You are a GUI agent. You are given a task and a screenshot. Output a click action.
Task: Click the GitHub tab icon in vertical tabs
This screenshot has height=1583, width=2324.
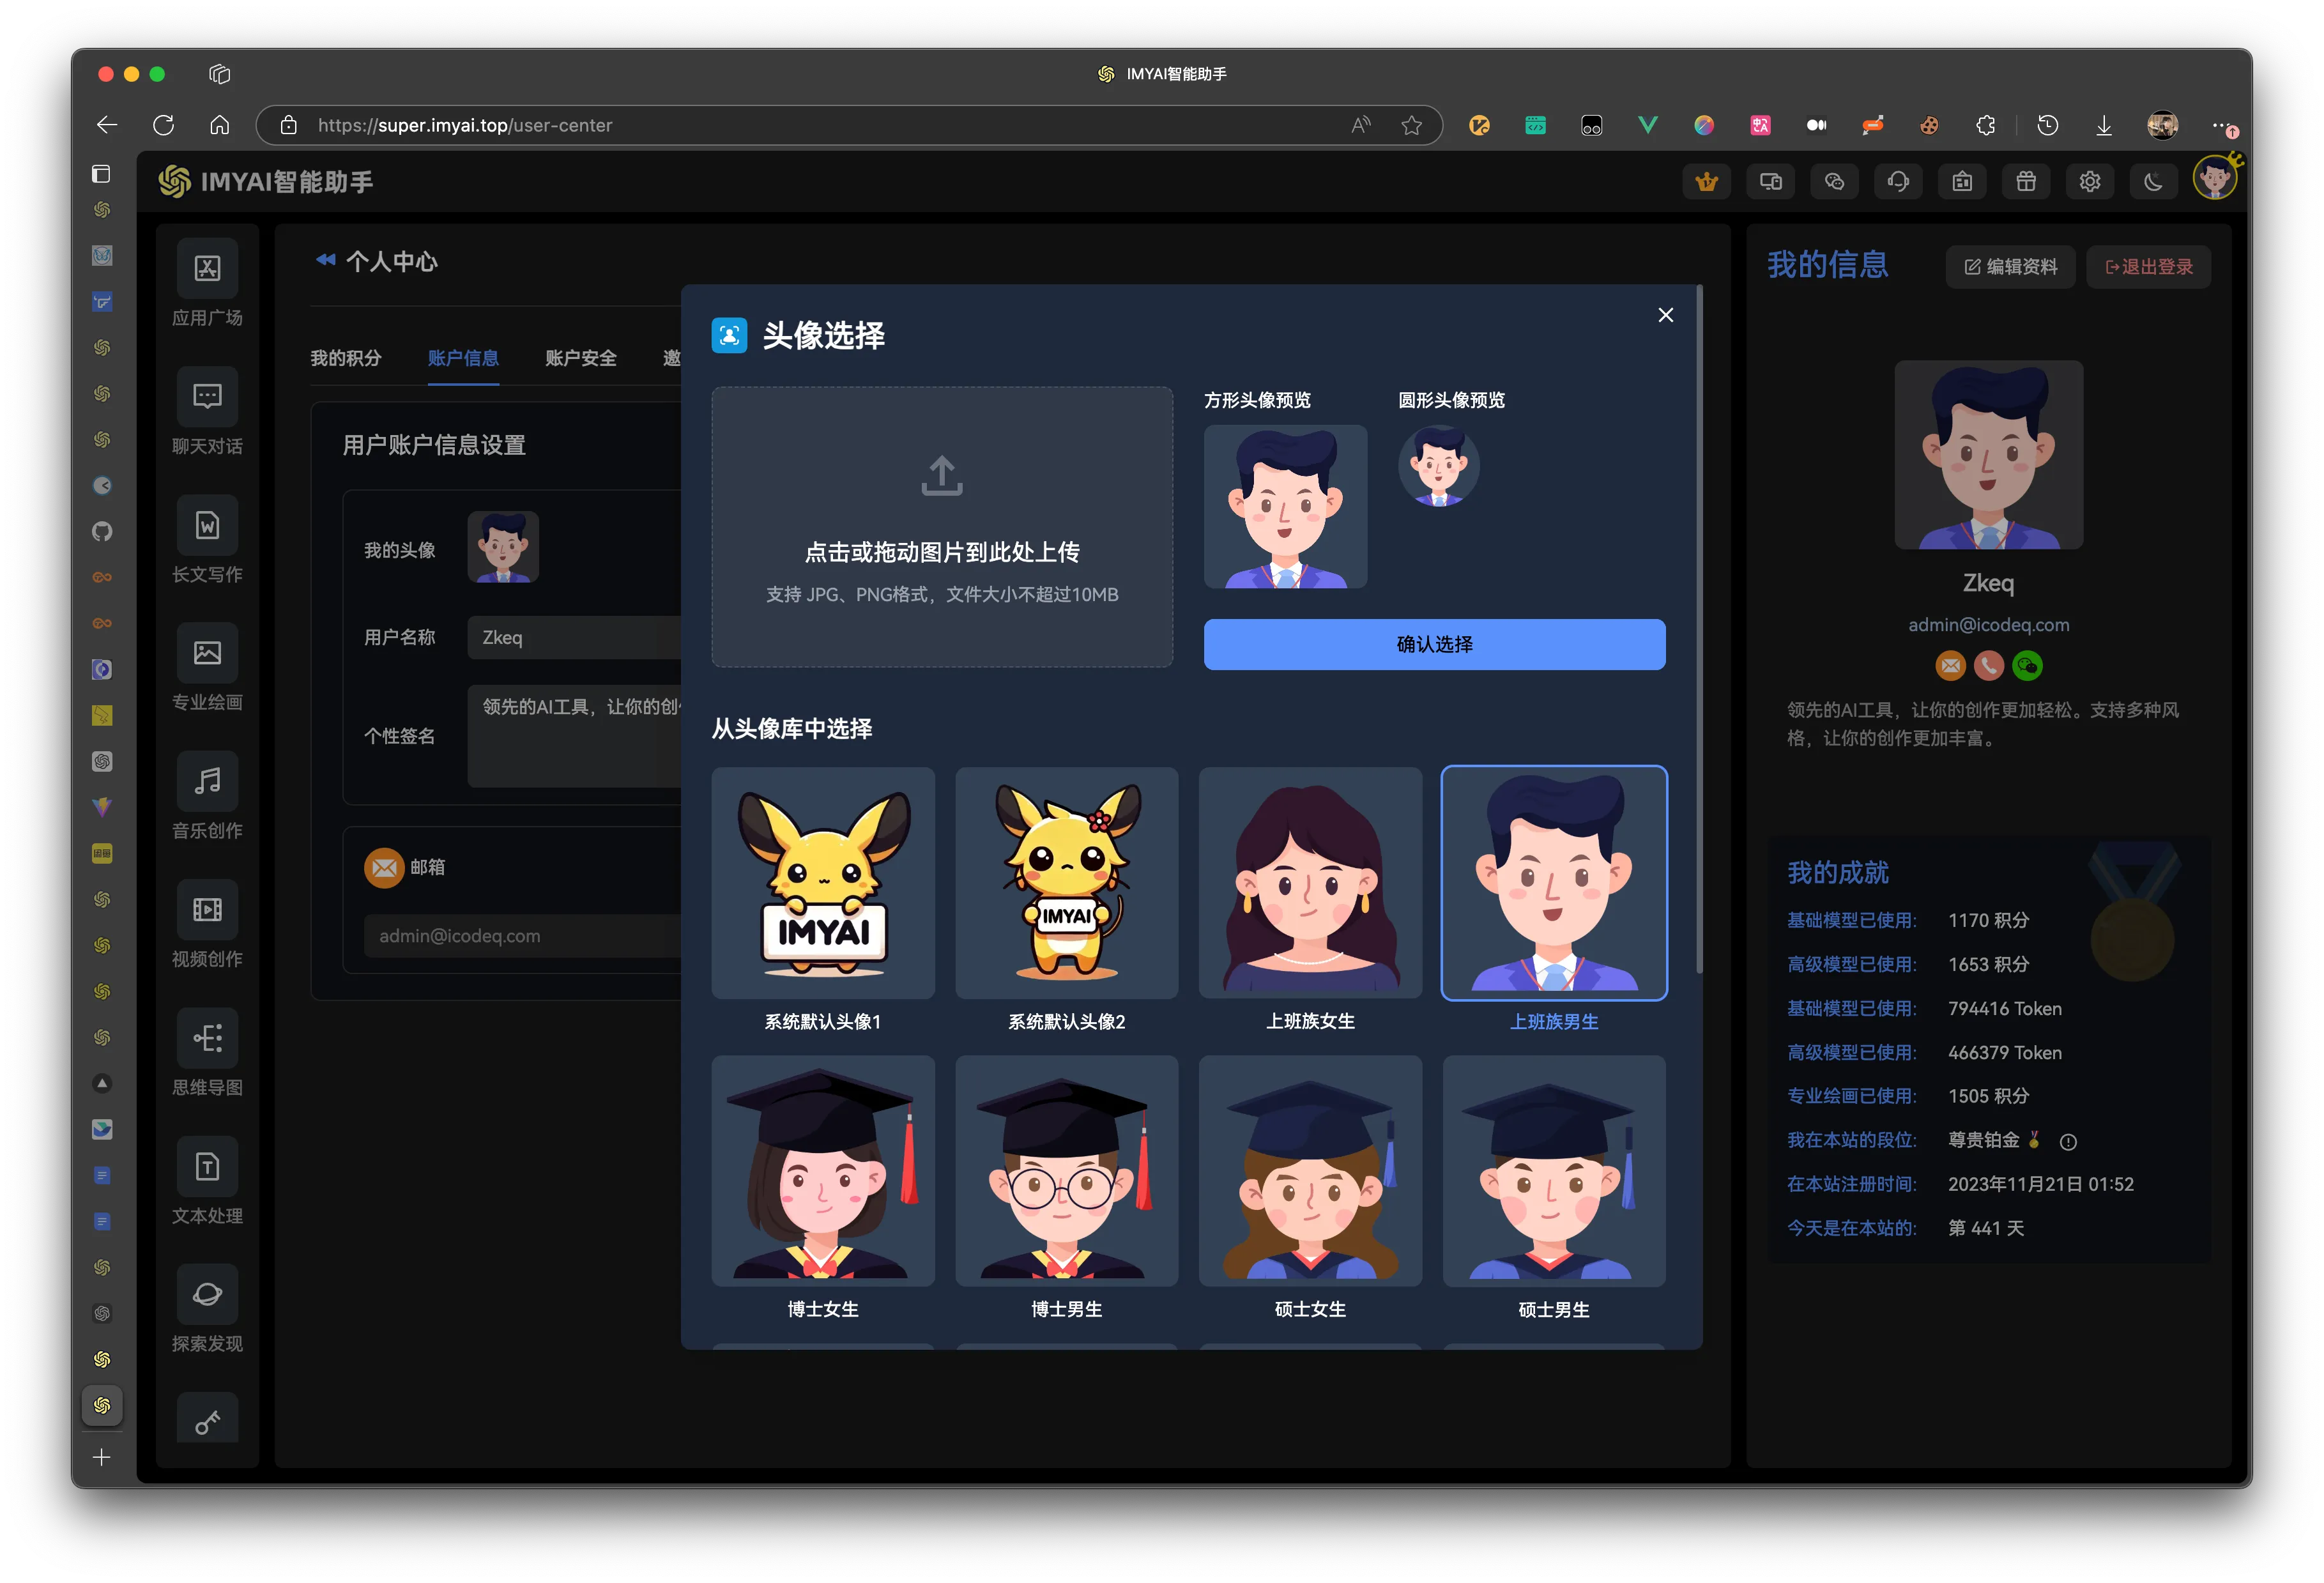point(102,531)
